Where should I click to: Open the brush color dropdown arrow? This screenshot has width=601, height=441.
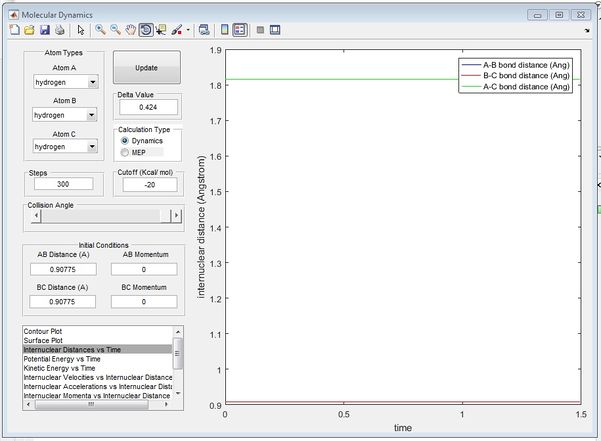(188, 30)
